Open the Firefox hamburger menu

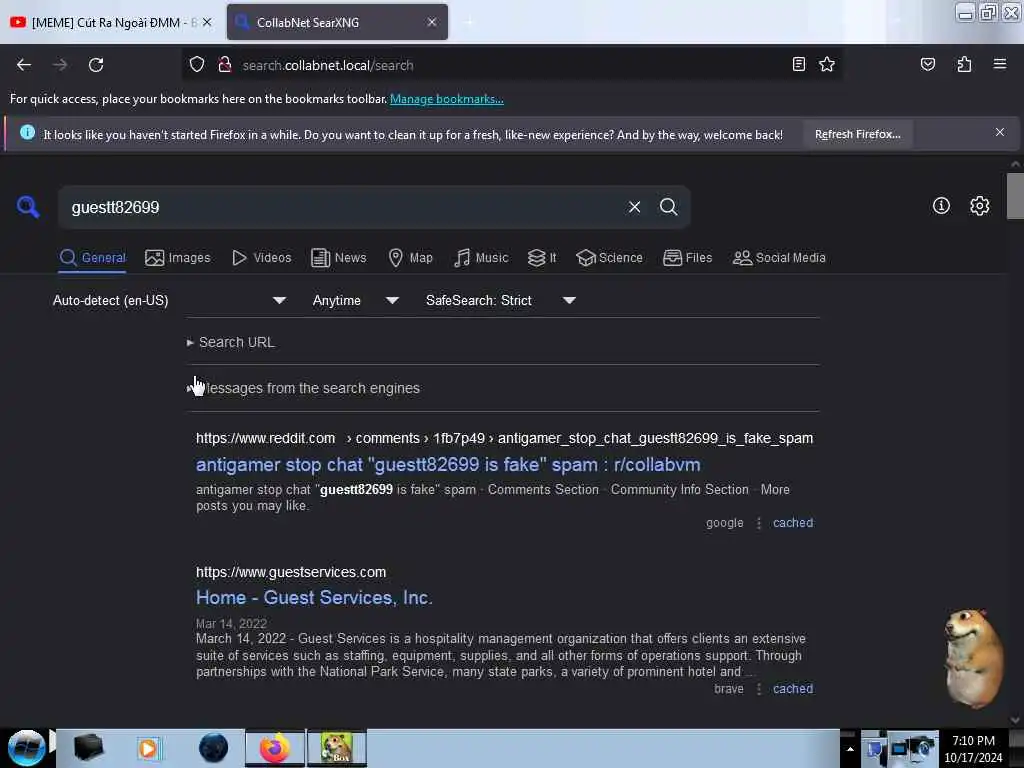[999, 64]
